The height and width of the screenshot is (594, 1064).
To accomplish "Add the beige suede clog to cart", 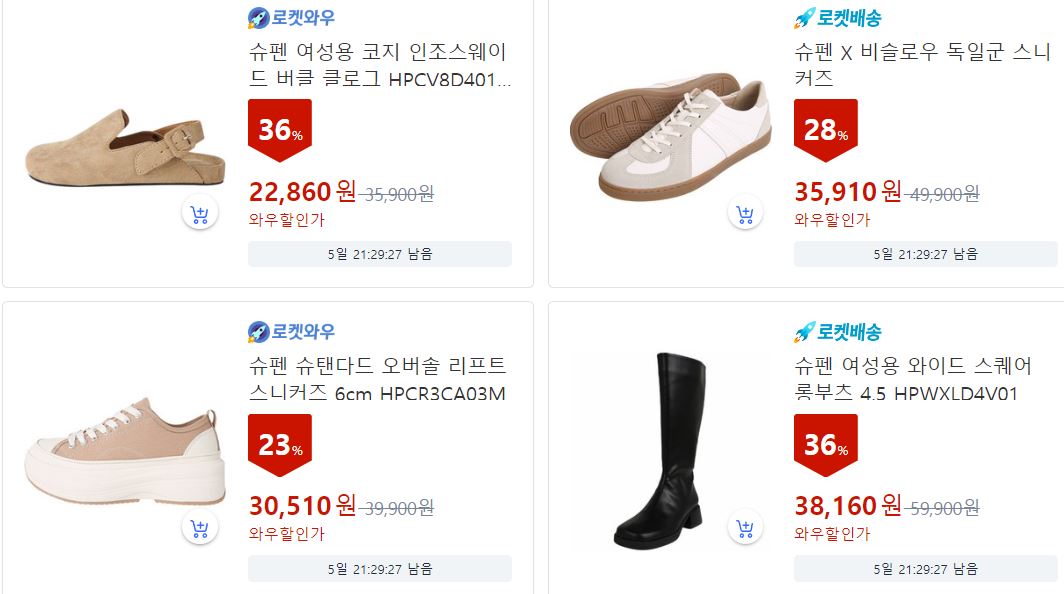I will [200, 213].
